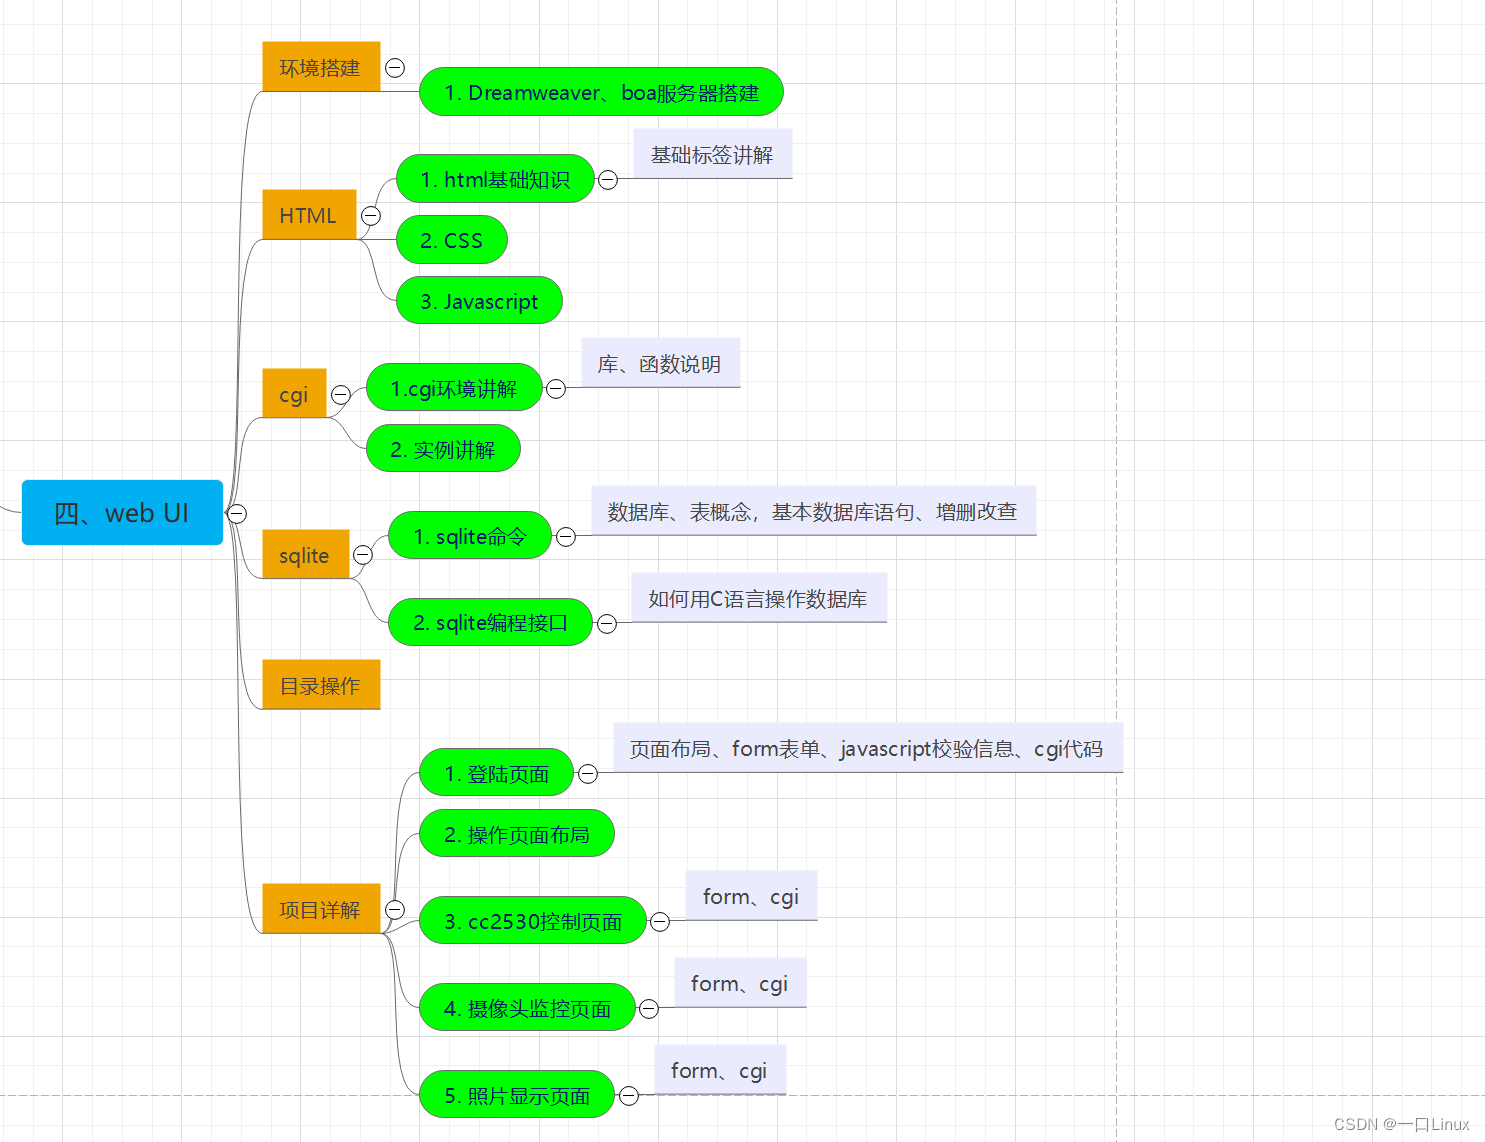Click the form、cgi note beside cc2530控制页面
The height and width of the screenshot is (1142, 1485).
click(x=751, y=896)
